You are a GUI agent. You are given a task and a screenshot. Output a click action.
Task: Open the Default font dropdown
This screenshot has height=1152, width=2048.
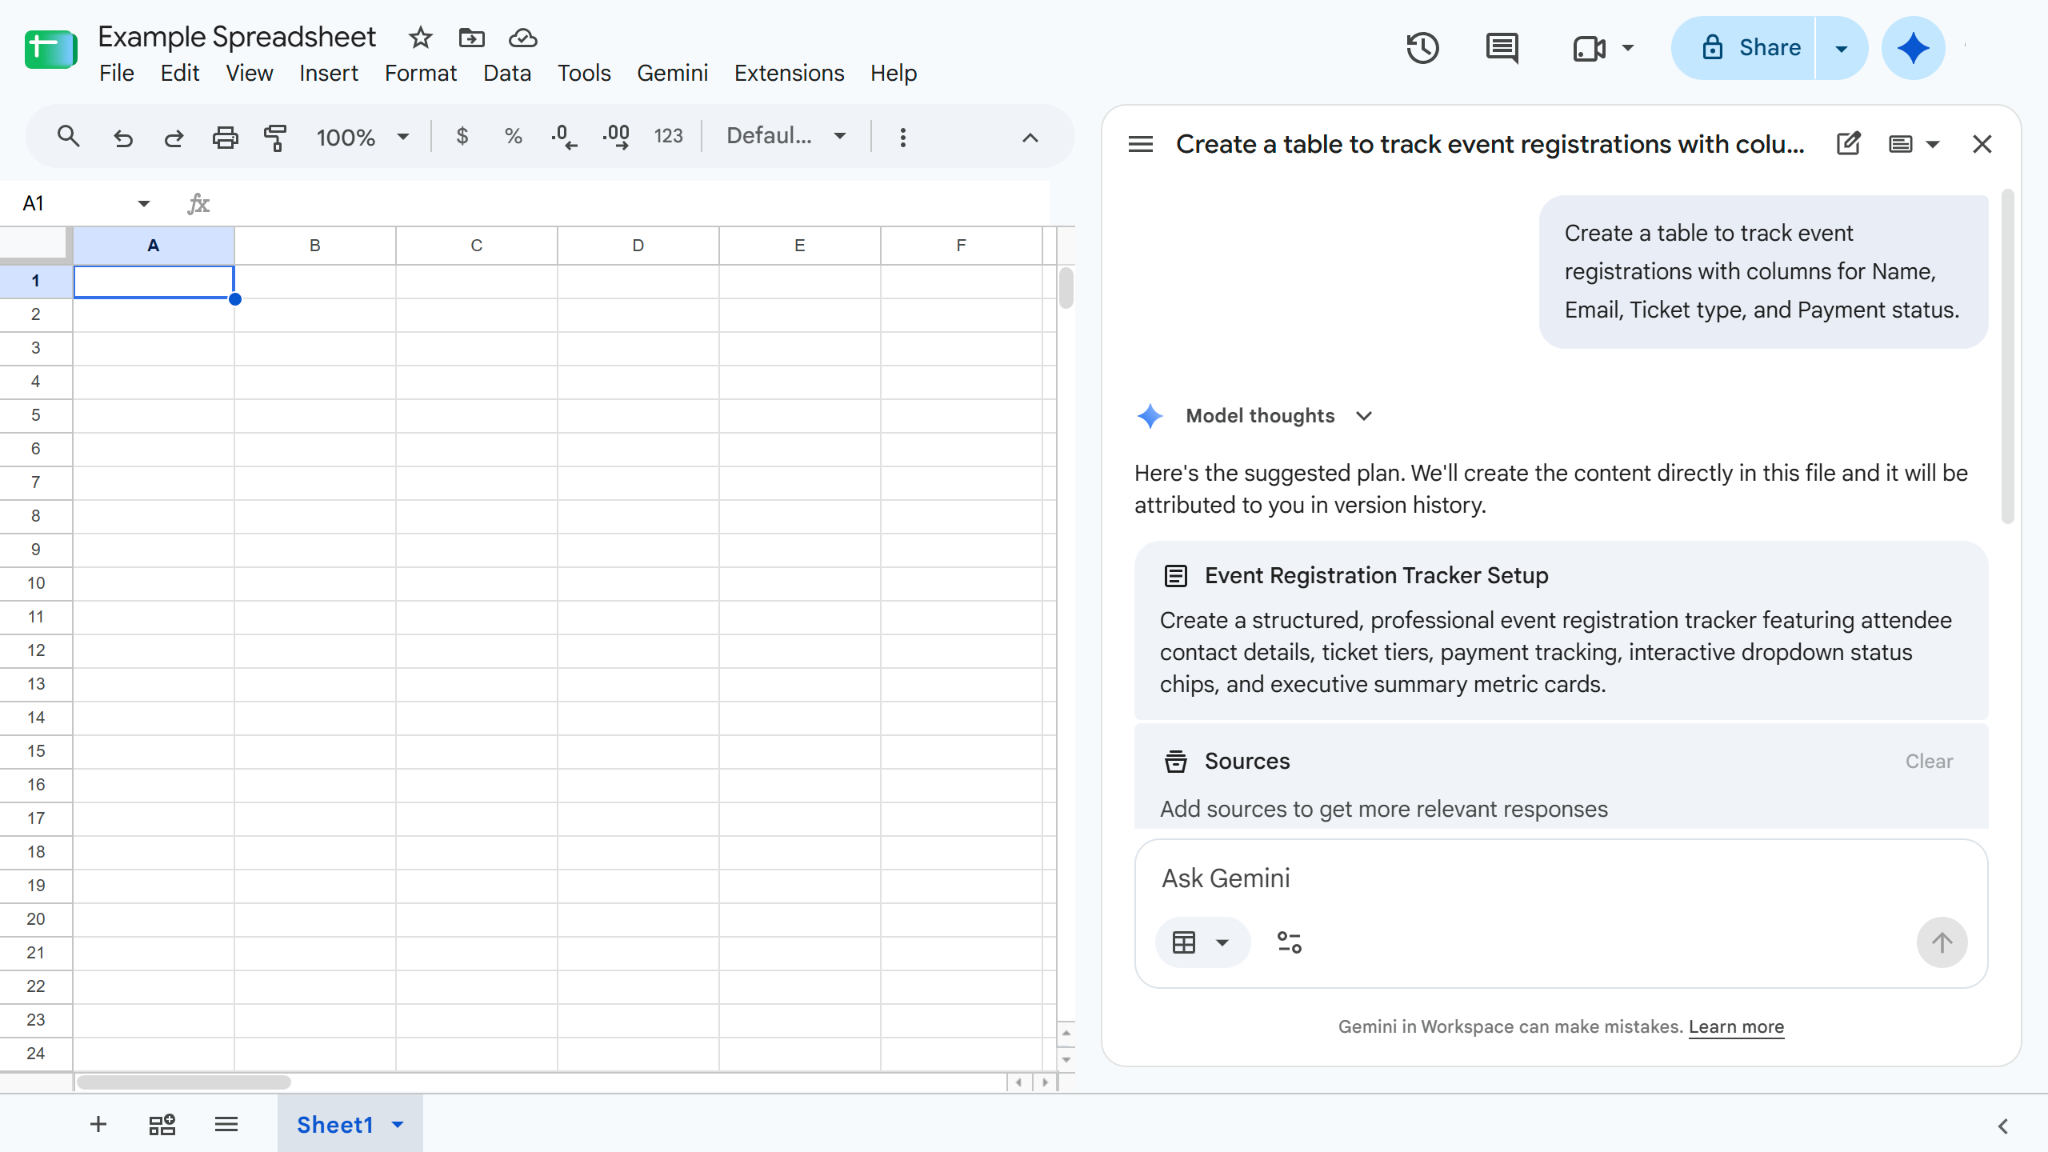click(x=786, y=136)
